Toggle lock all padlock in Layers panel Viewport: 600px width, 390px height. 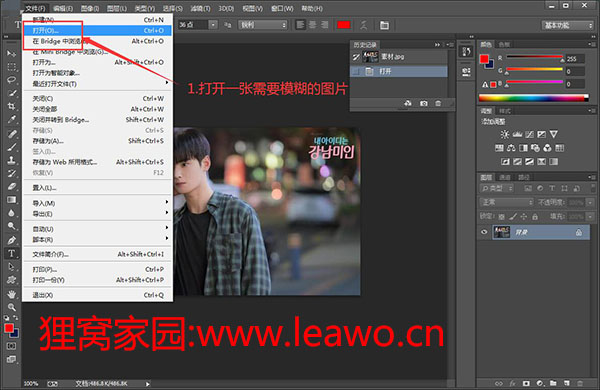pyautogui.click(x=535, y=217)
